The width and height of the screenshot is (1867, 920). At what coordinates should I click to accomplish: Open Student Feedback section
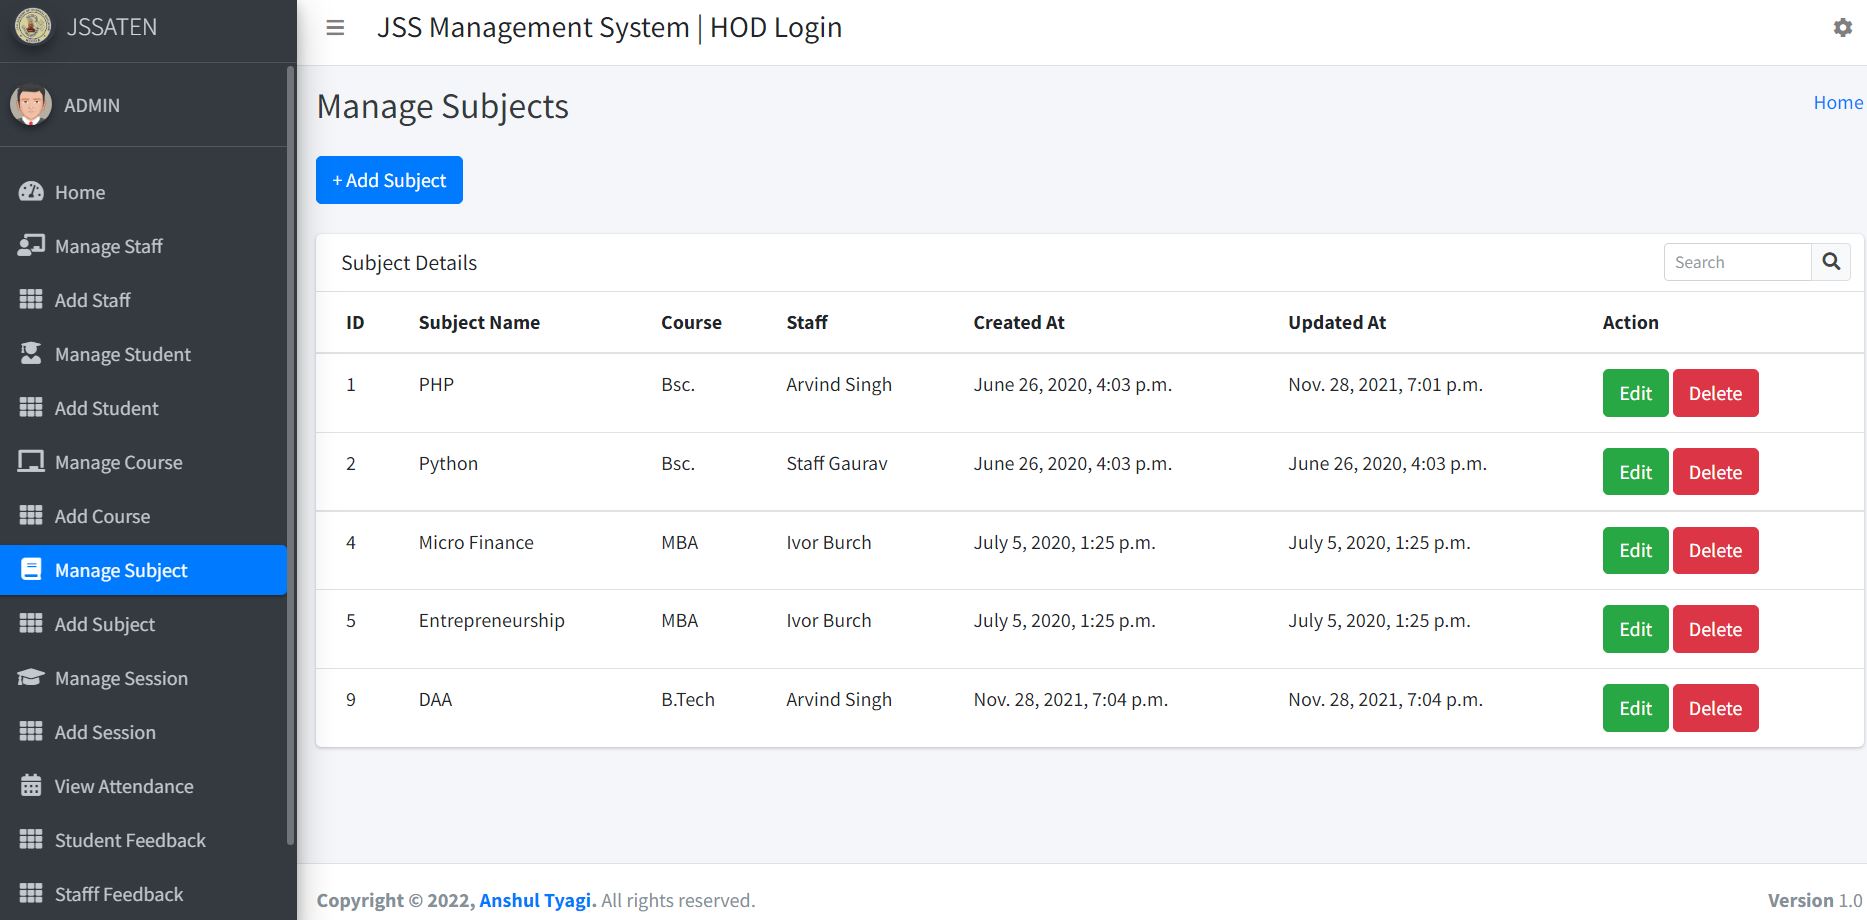click(x=130, y=840)
